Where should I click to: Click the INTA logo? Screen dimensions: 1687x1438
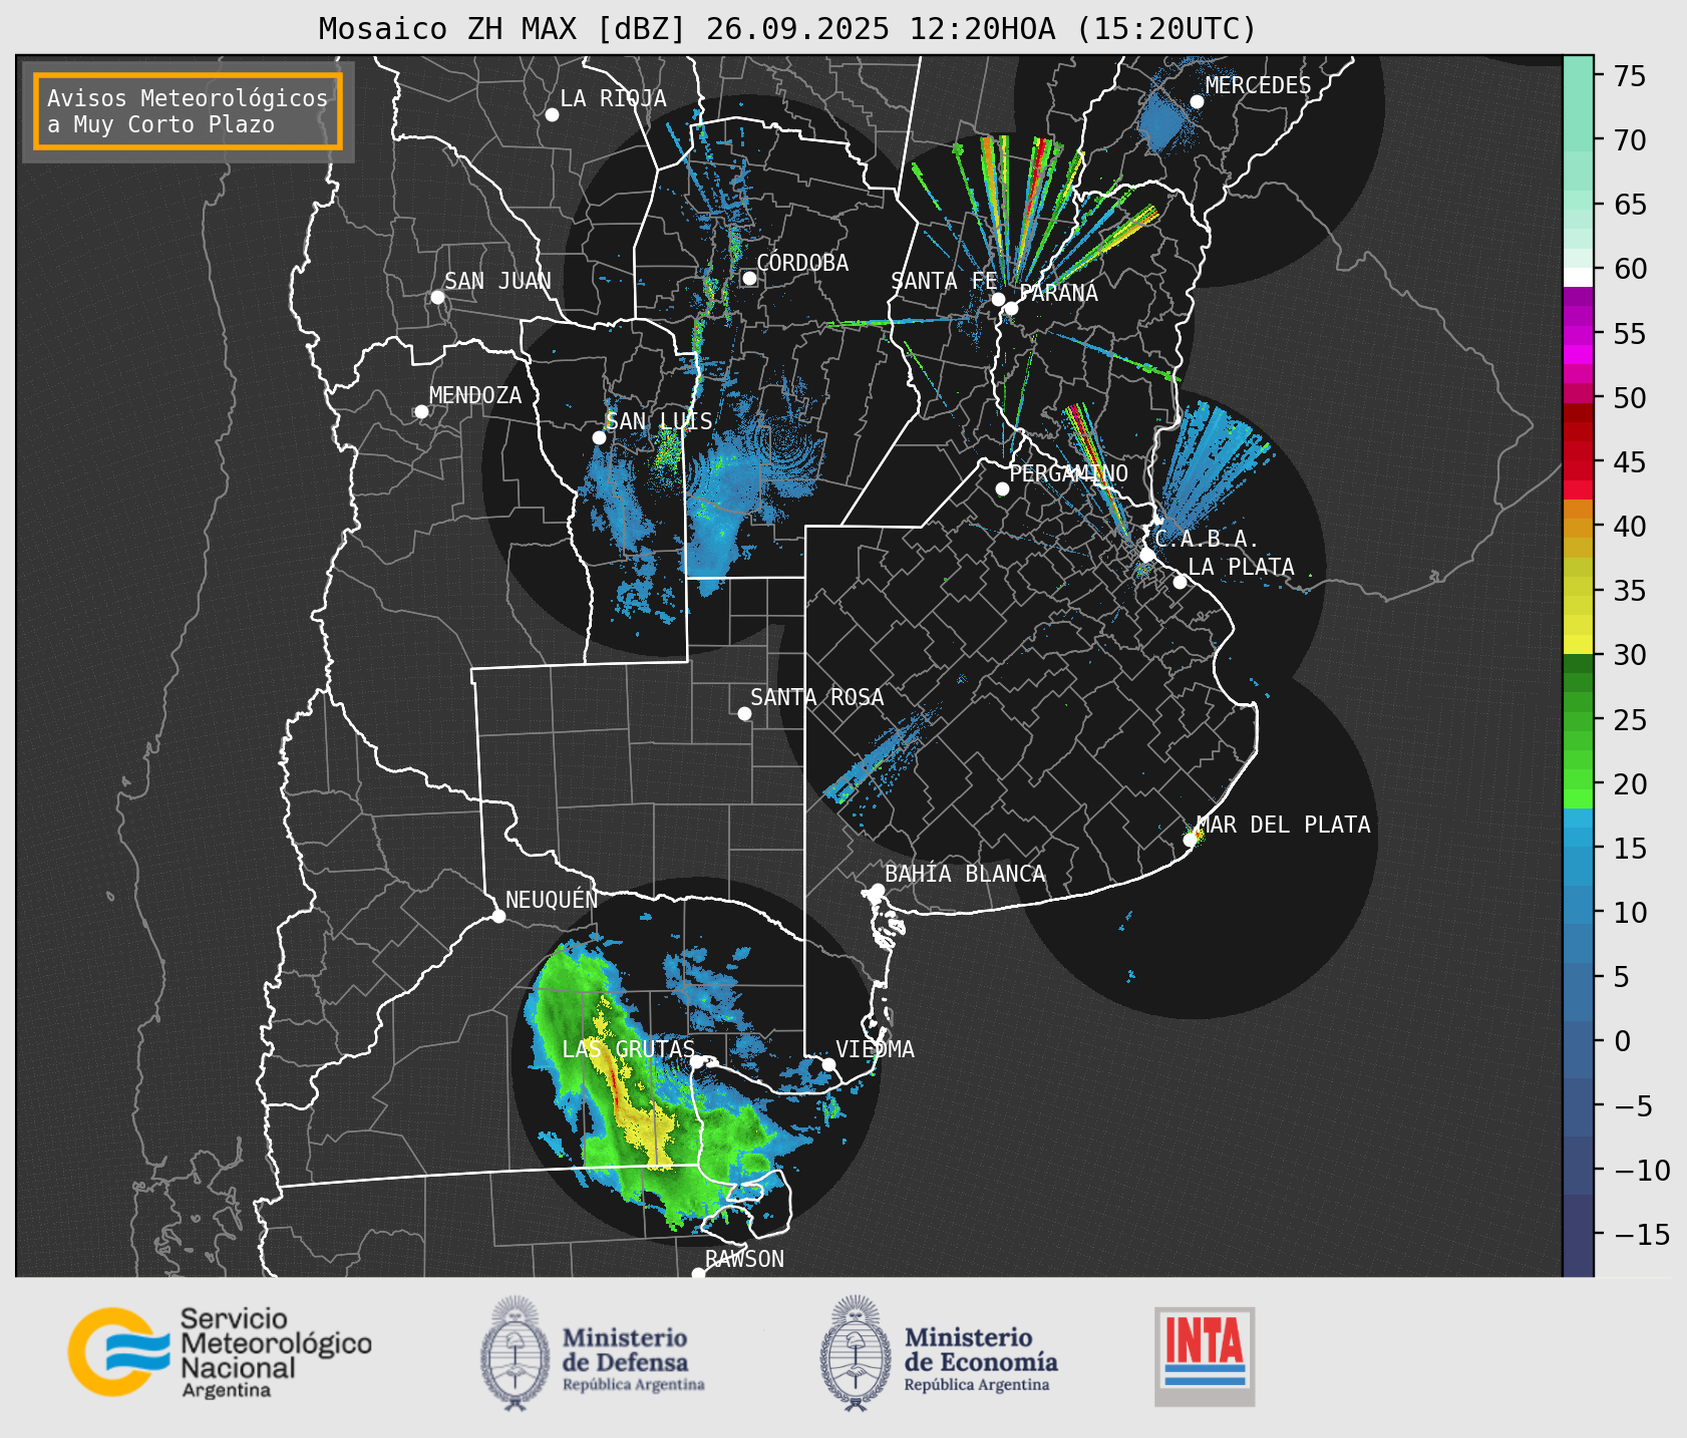tap(1205, 1356)
